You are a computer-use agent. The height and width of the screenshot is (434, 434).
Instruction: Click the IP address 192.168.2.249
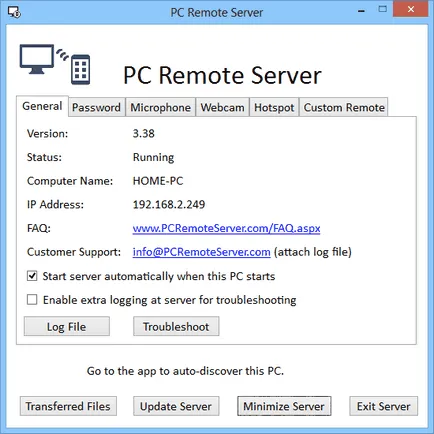pyautogui.click(x=169, y=204)
